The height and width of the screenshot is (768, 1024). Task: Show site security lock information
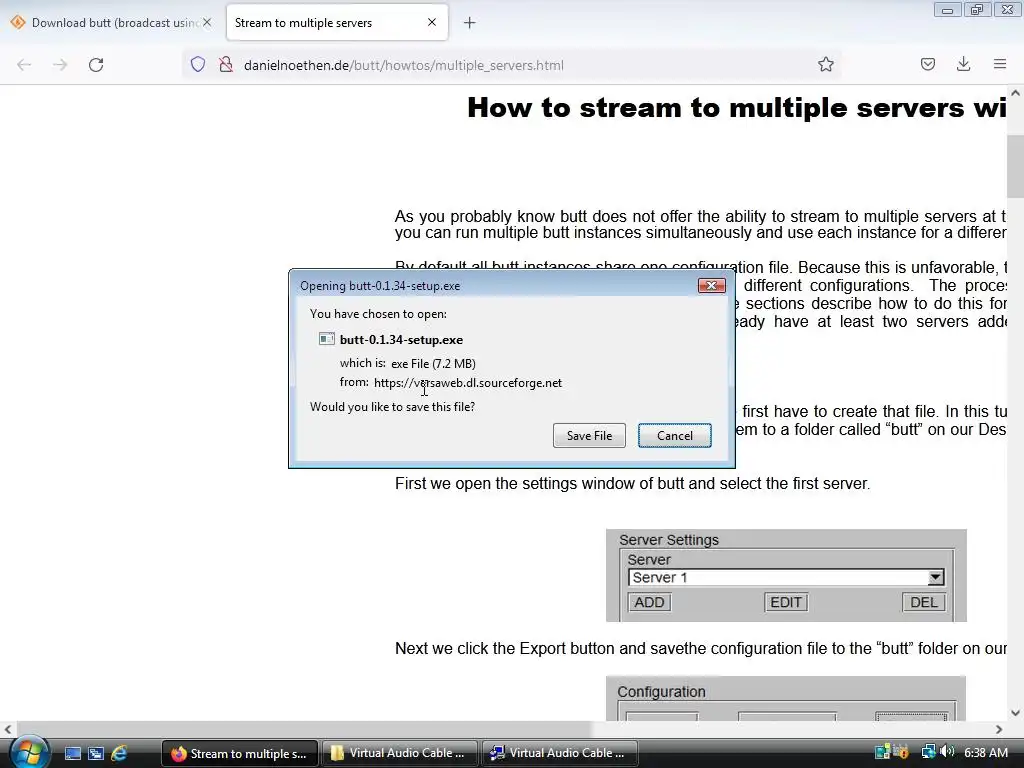226,64
